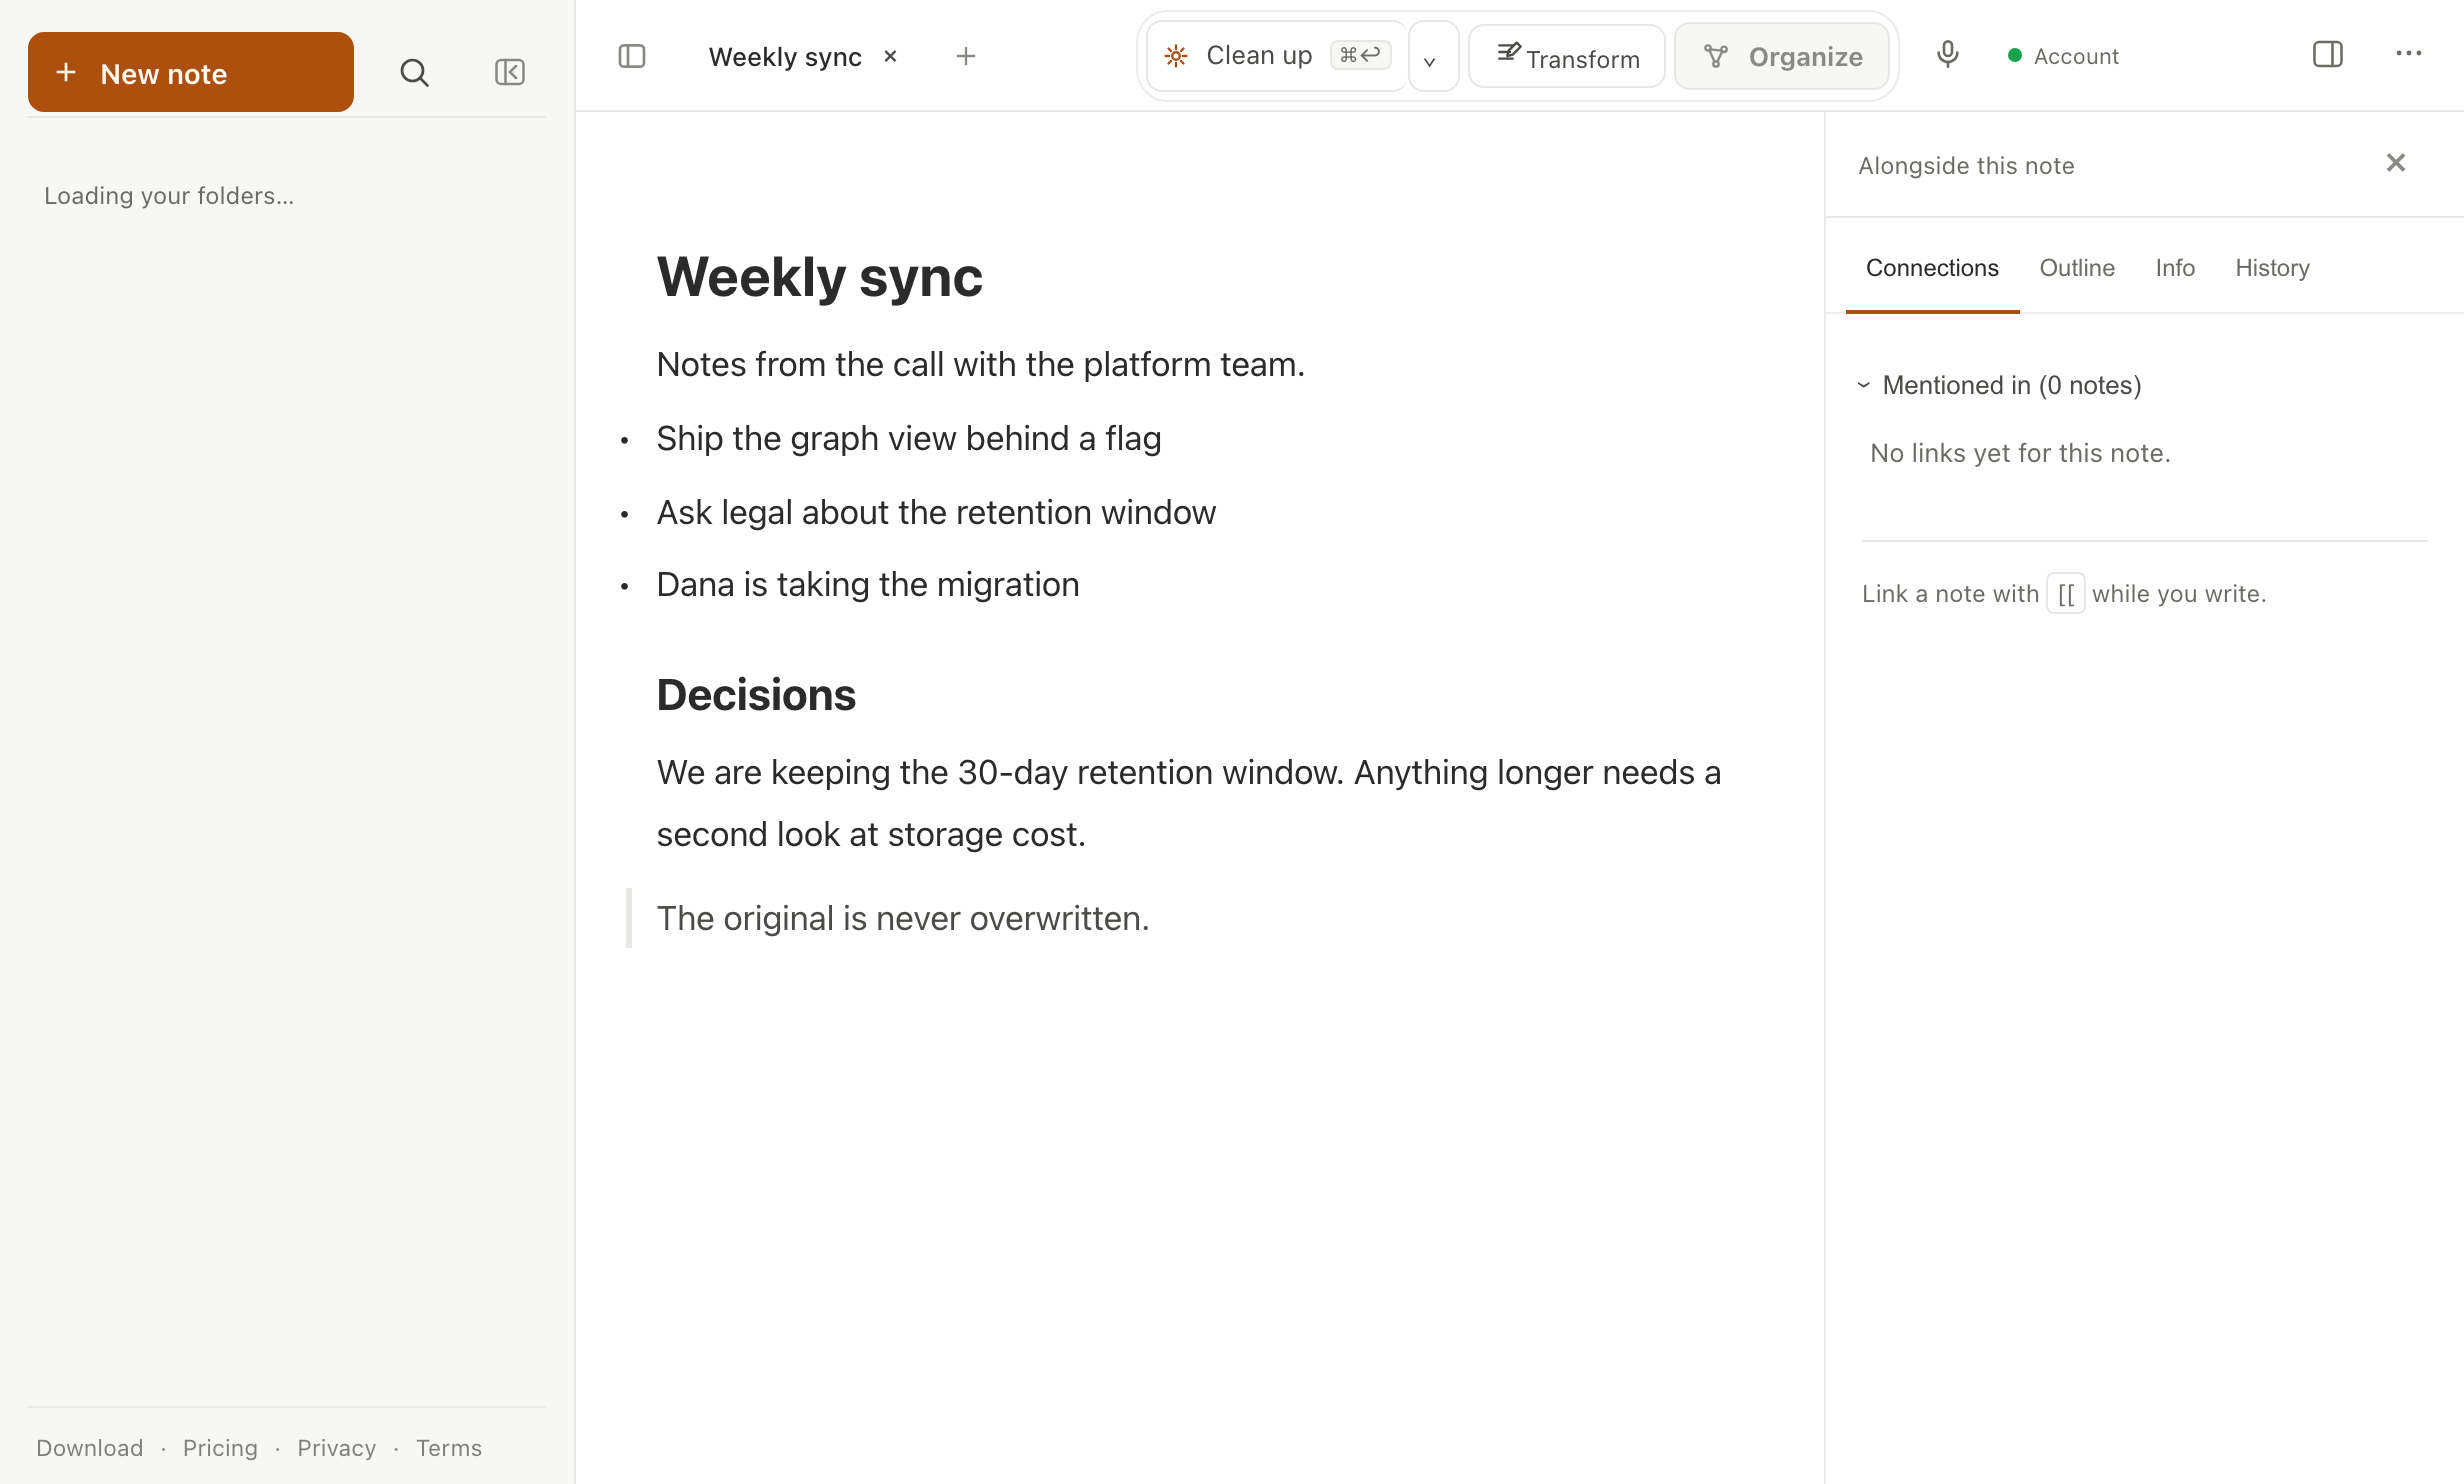The height and width of the screenshot is (1484, 2464).
Task: Collapse the Mentioned in (0 notes) section
Action: 1999,385
